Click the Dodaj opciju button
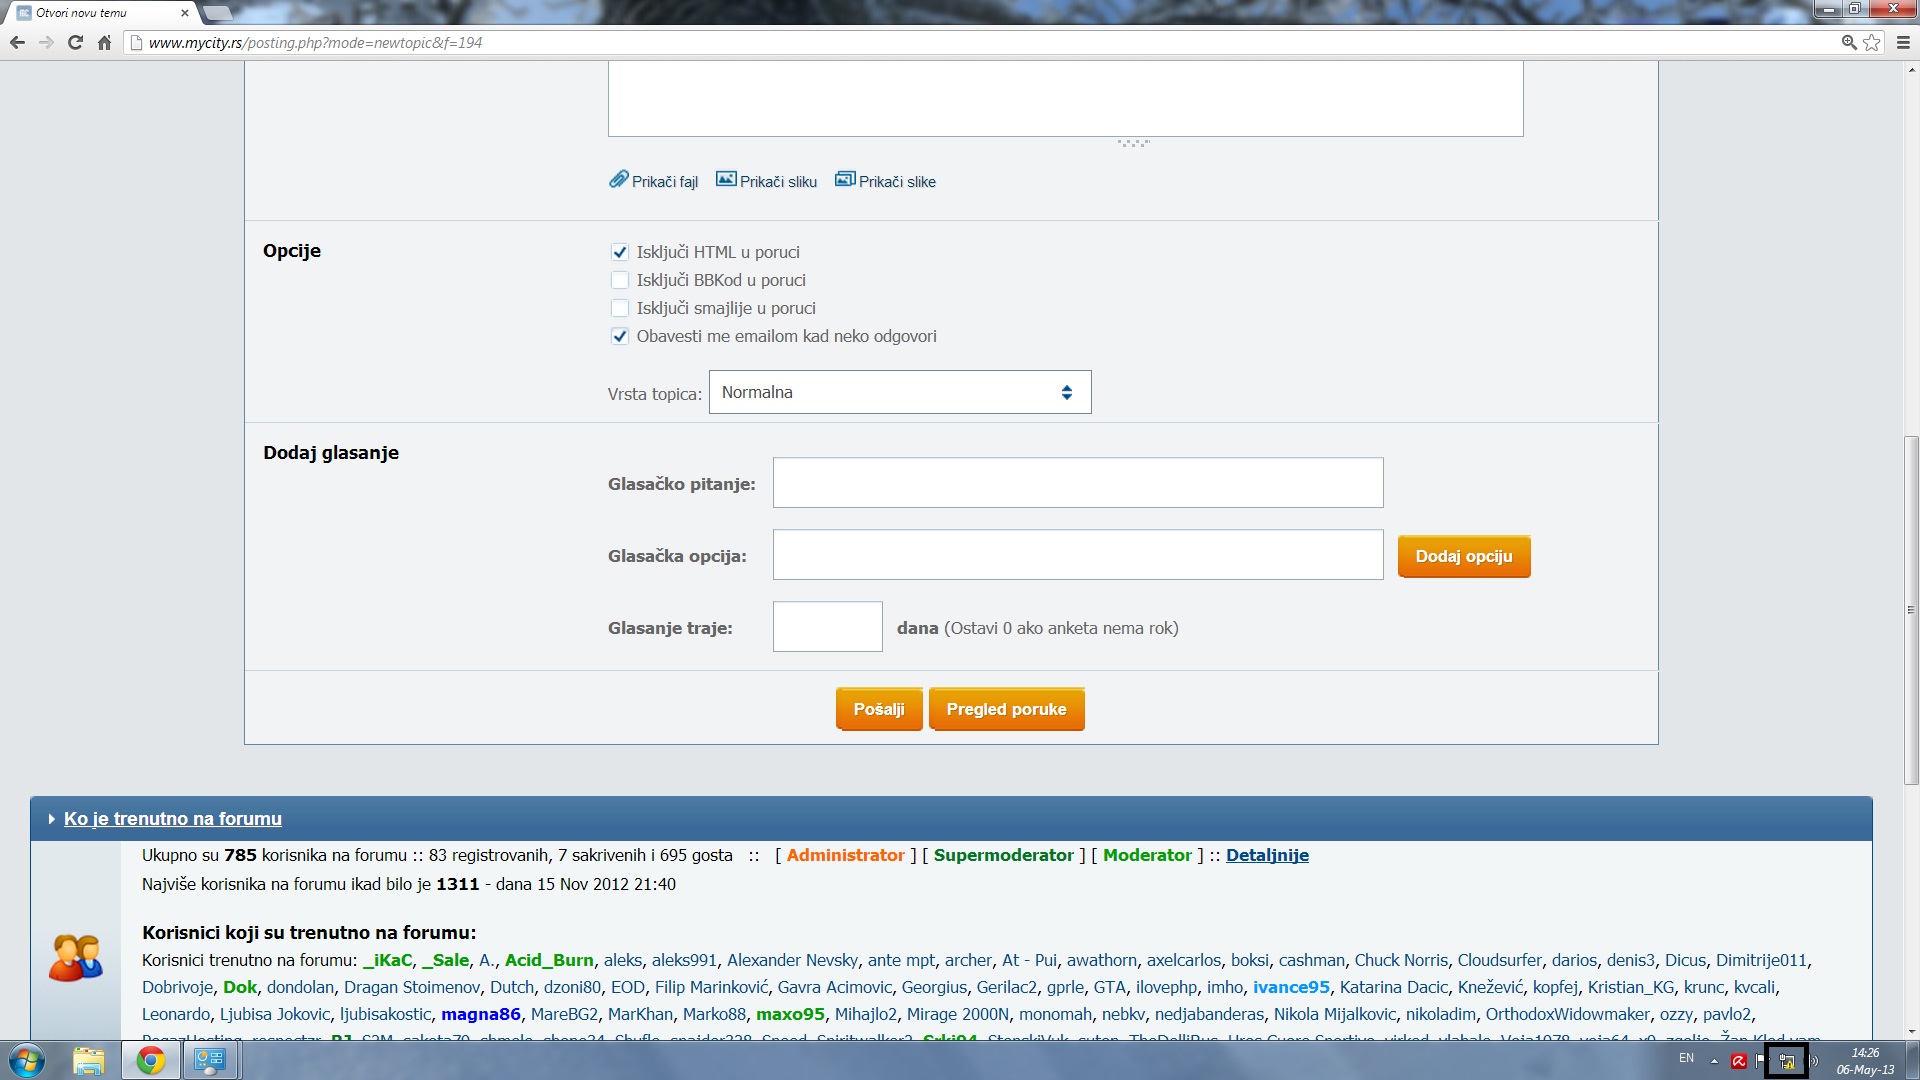This screenshot has height=1080, width=1920. point(1463,557)
